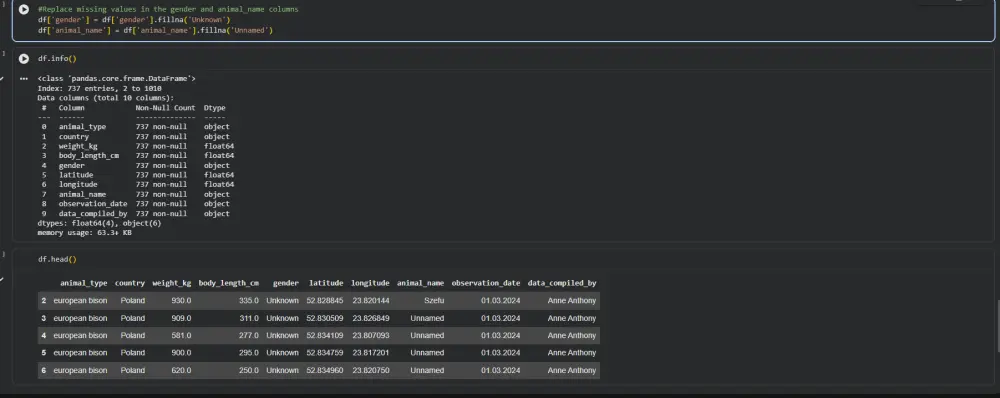Select the weight value 900.0
This screenshot has width=1000, height=398.
[x=181, y=353]
